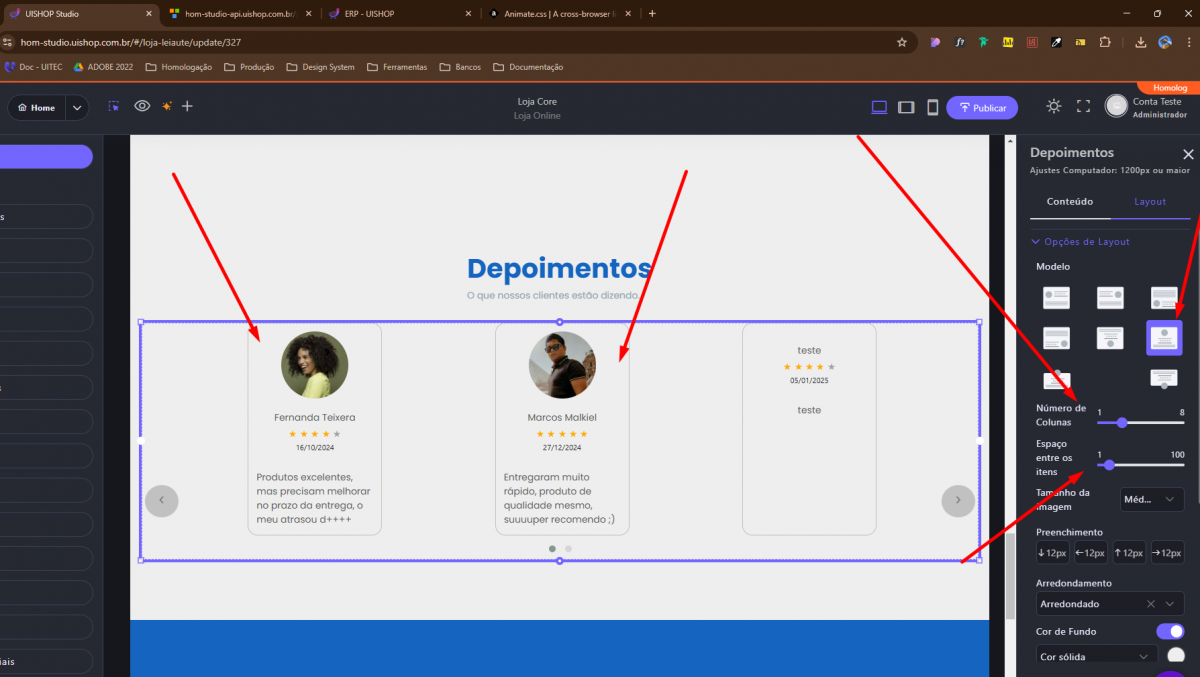Screen dimensions: 1200x677
Task: Open the Tamanho da Imagem dropdown
Action: [x=1152, y=499]
